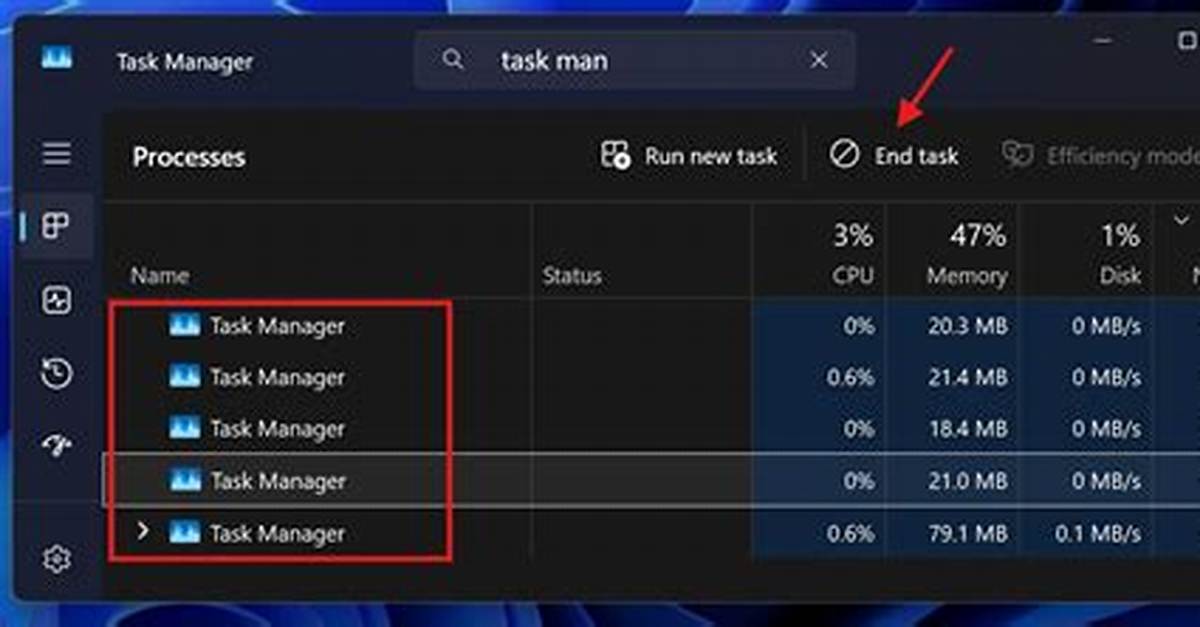Click the Task Manager app icon in title bar
The width and height of the screenshot is (1200, 627).
(57, 59)
